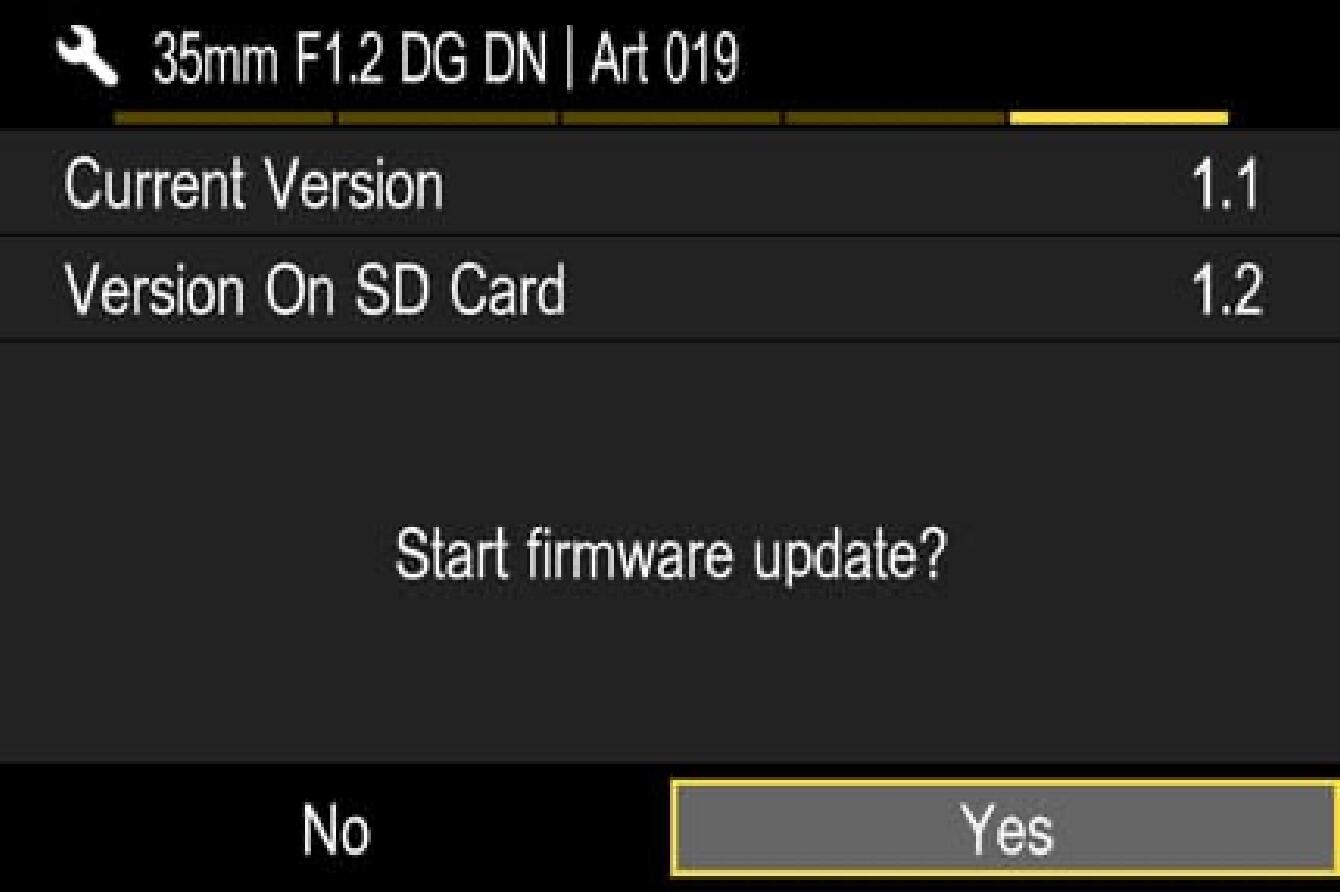Click the empty area above the update prompt
Image resolution: width=1340 pixels, height=892 pixels.
670,430
